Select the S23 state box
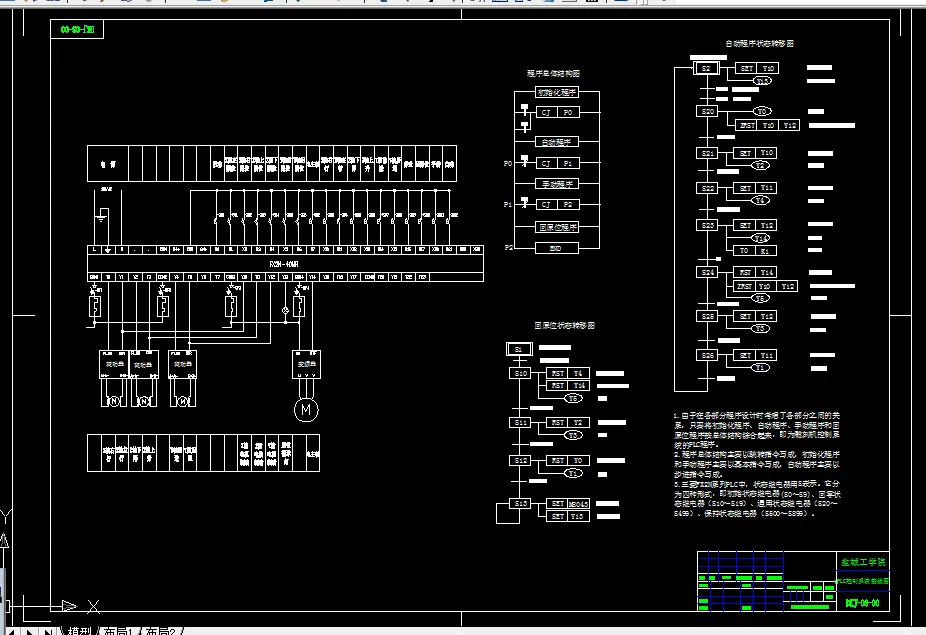Image resolution: width=926 pixels, height=635 pixels. tap(707, 226)
